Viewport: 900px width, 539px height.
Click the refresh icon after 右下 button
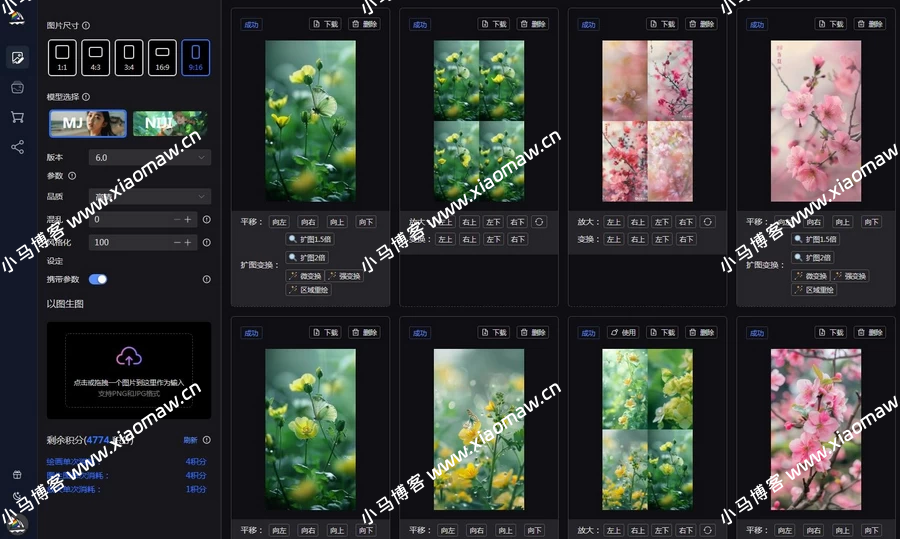click(x=539, y=222)
